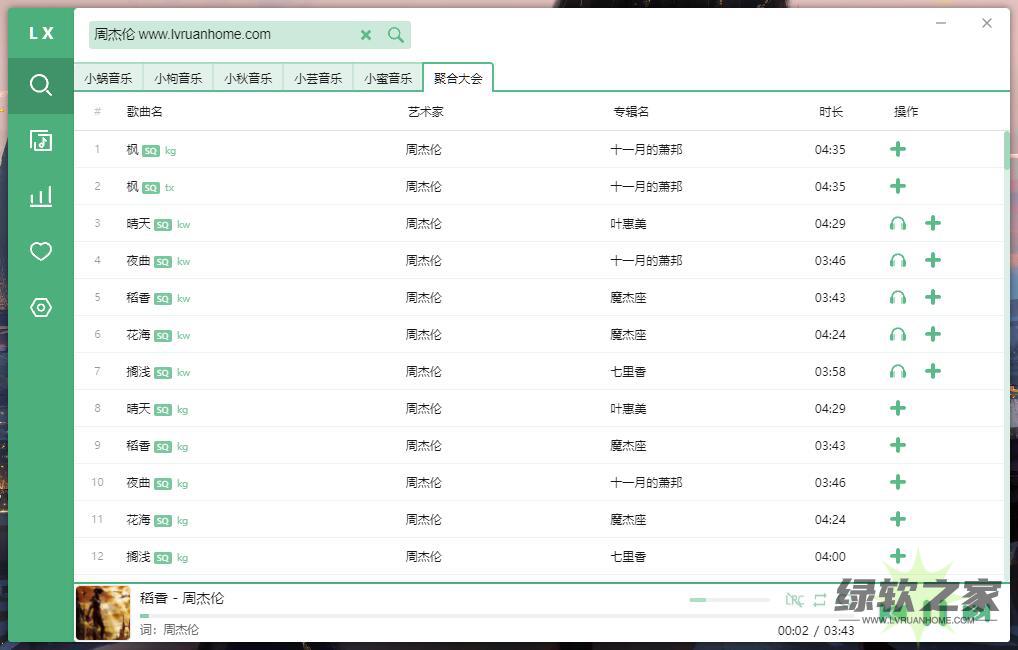Viewport: 1018px width, 650px height.
Task: Click the magnifier search button
Action: (x=396, y=35)
